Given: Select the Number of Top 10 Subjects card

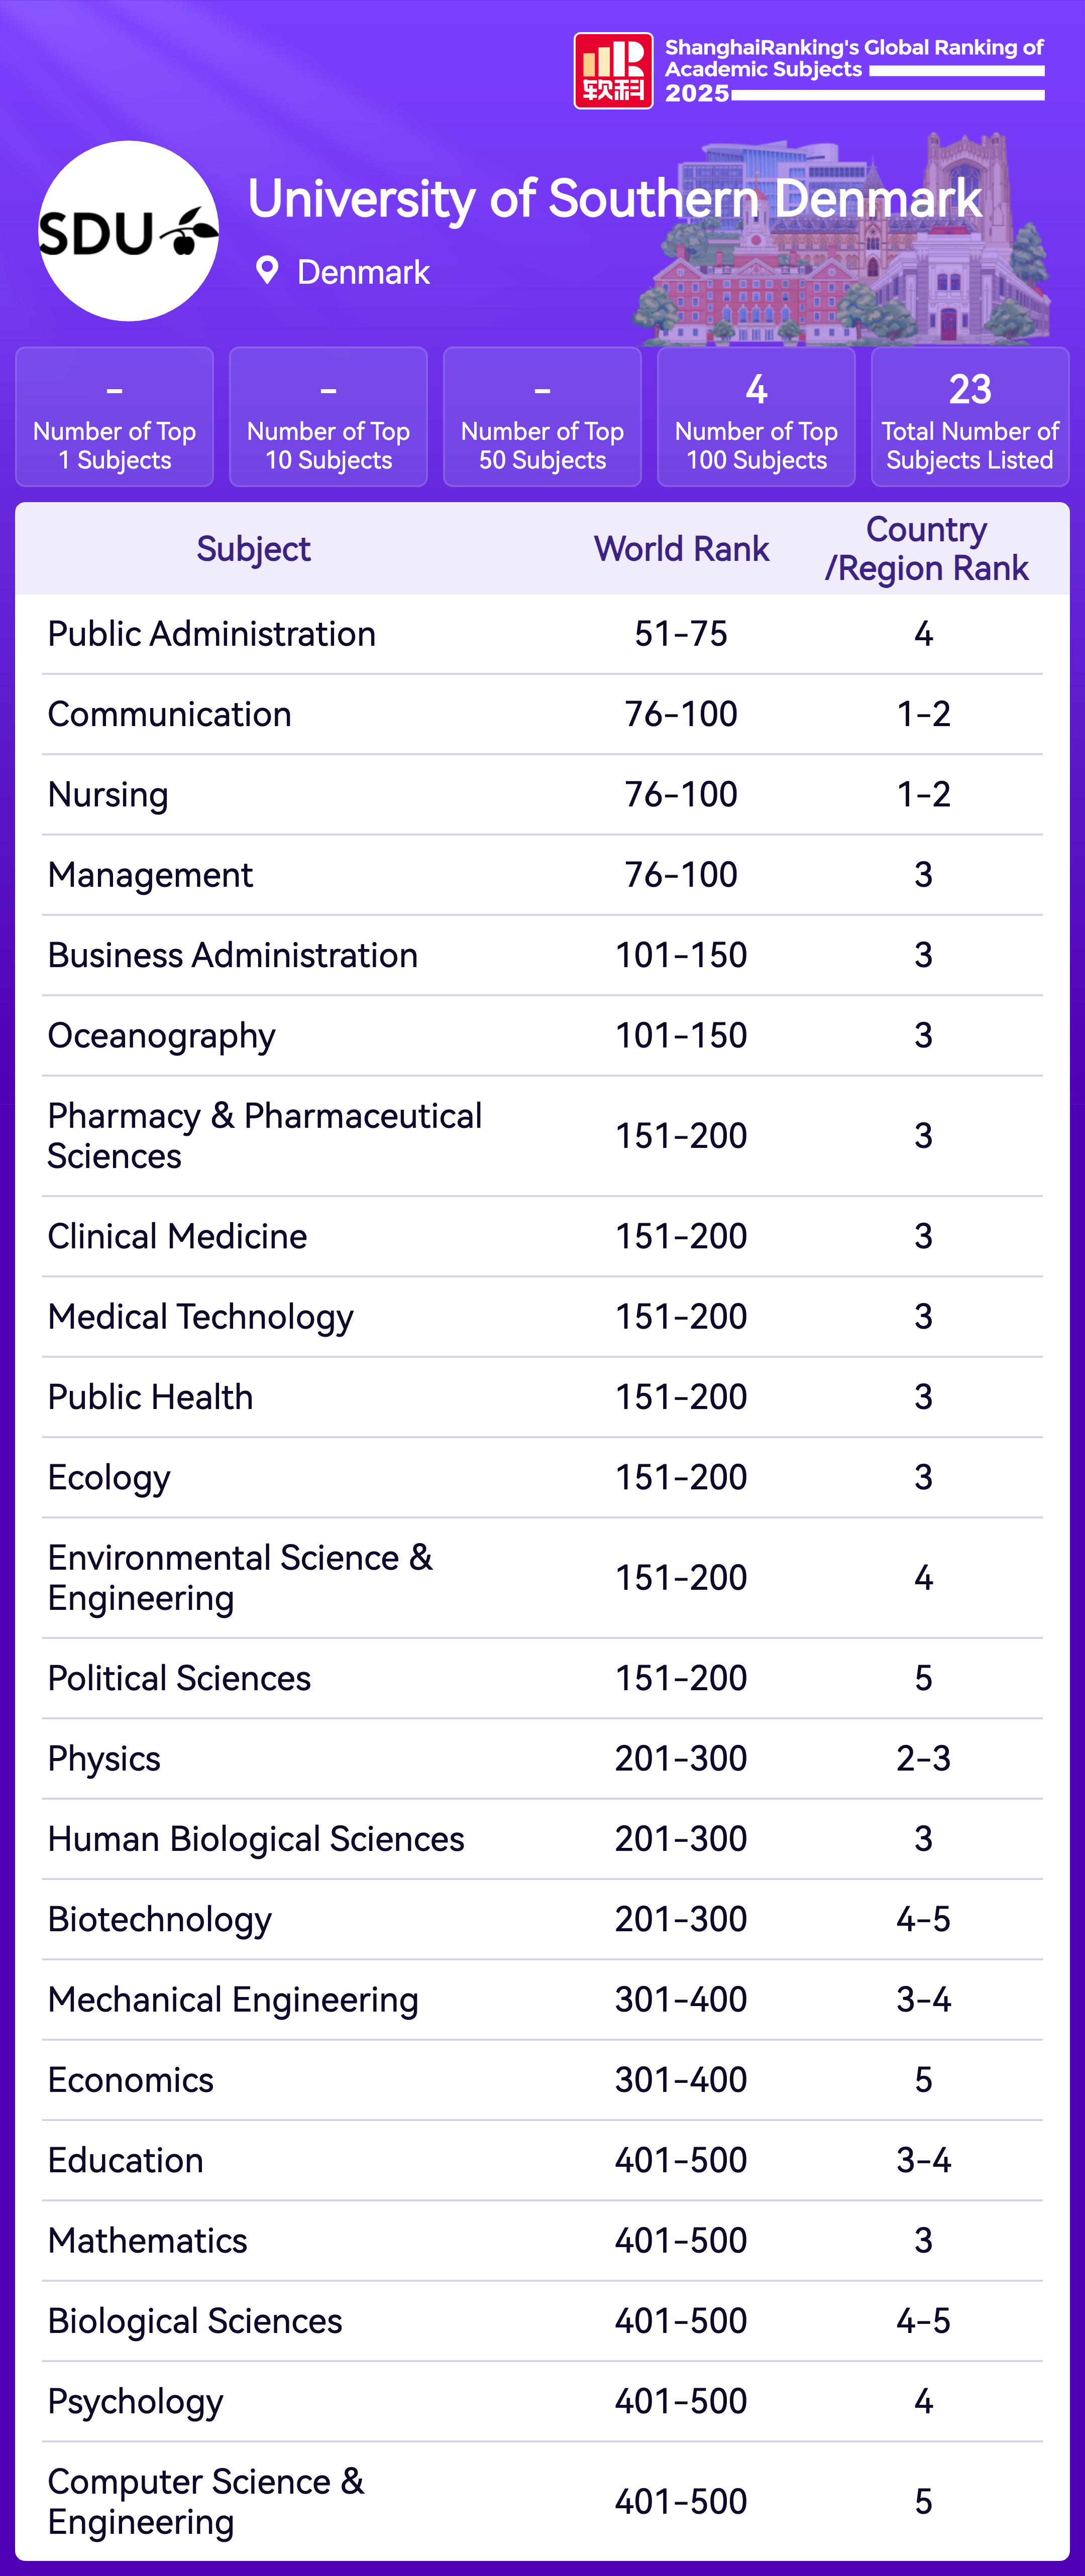Looking at the screenshot, I should pyautogui.click(x=328, y=417).
